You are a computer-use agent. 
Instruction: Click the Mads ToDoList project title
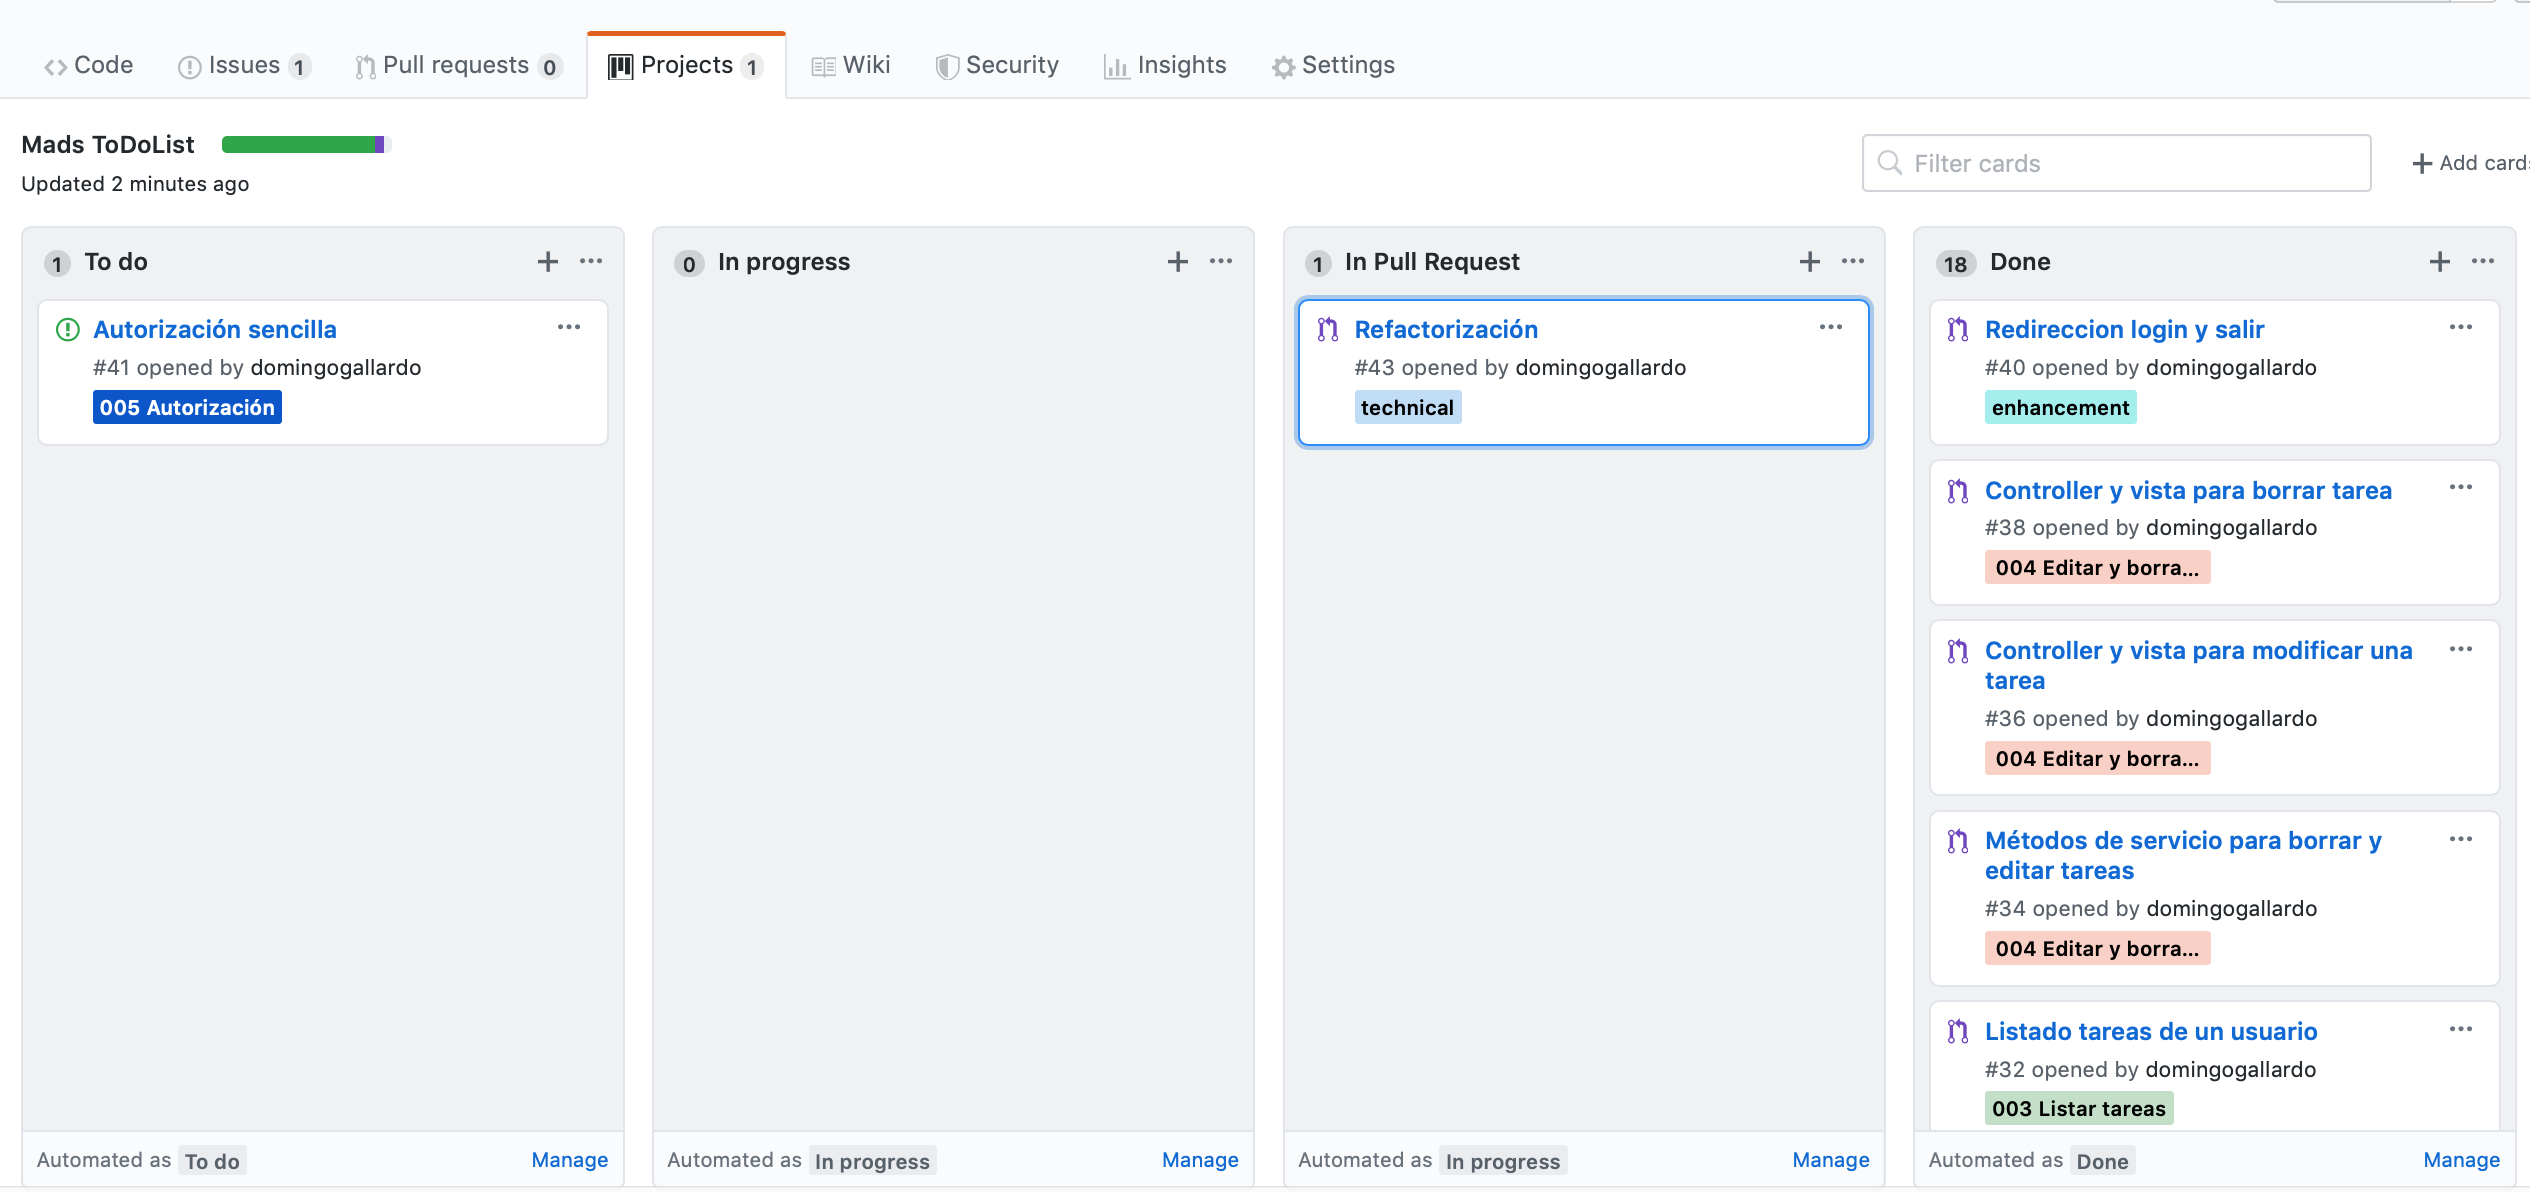point(108,145)
